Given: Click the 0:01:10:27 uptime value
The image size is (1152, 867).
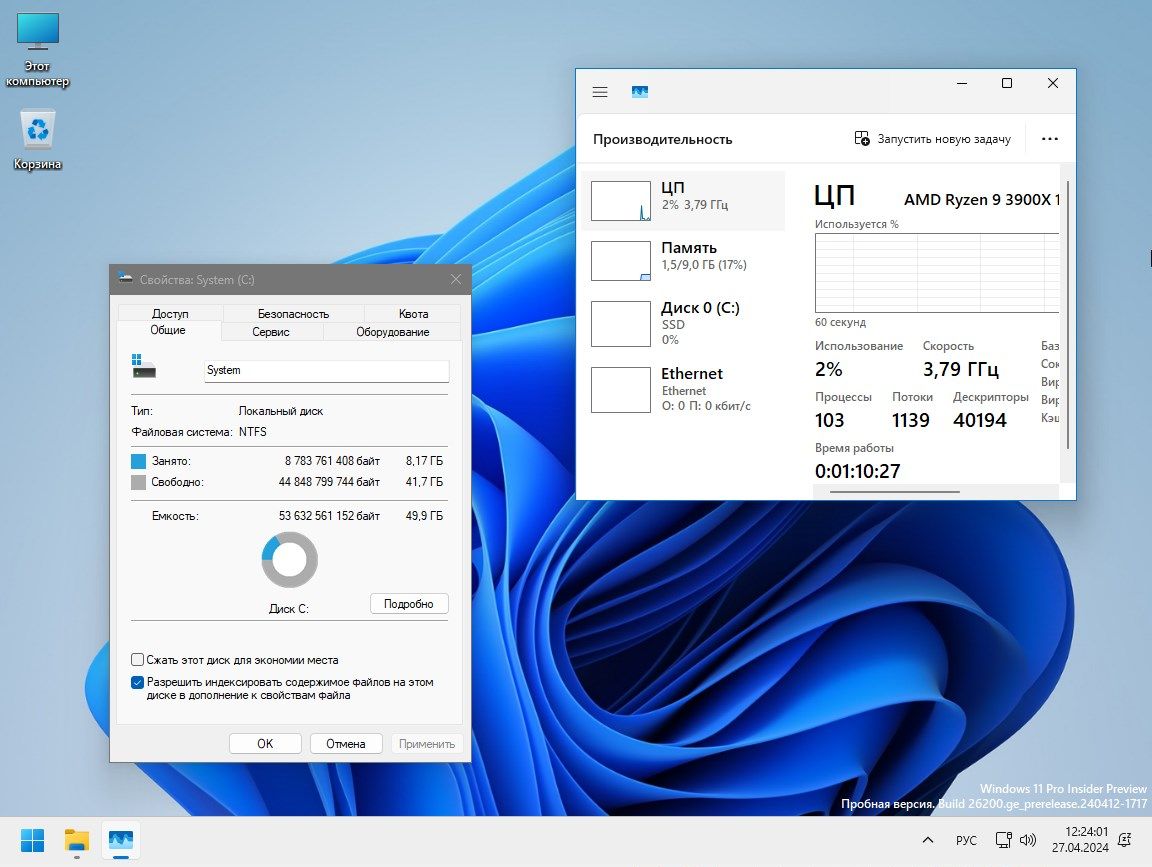Looking at the screenshot, I should [857, 471].
